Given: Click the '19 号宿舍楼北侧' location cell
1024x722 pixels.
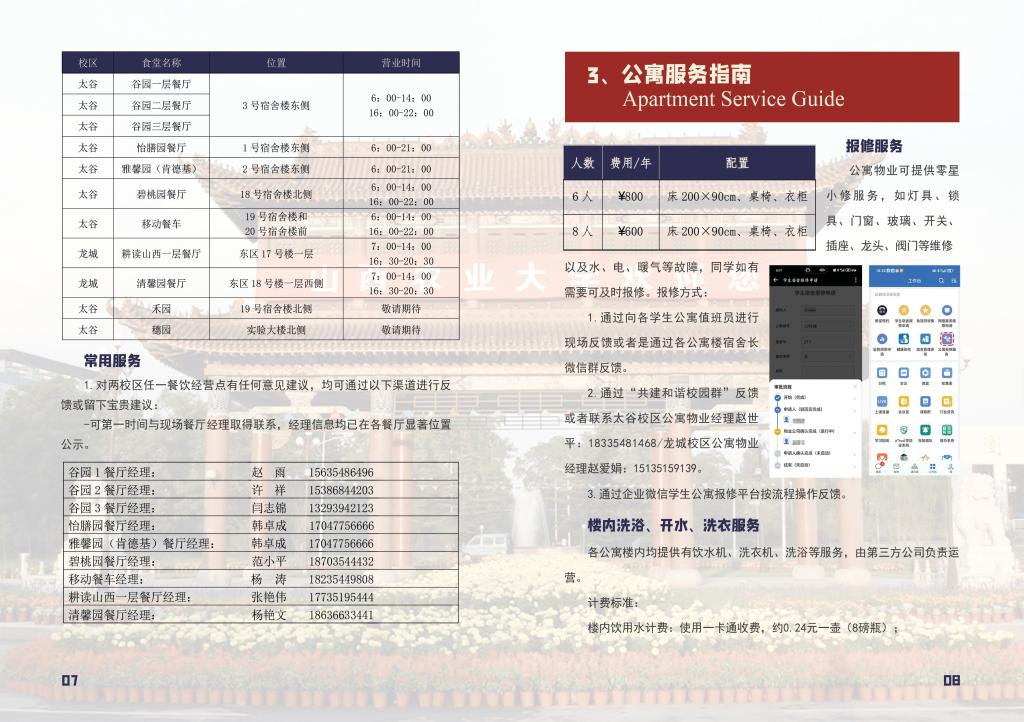Looking at the screenshot, I should pyautogui.click(x=276, y=309).
